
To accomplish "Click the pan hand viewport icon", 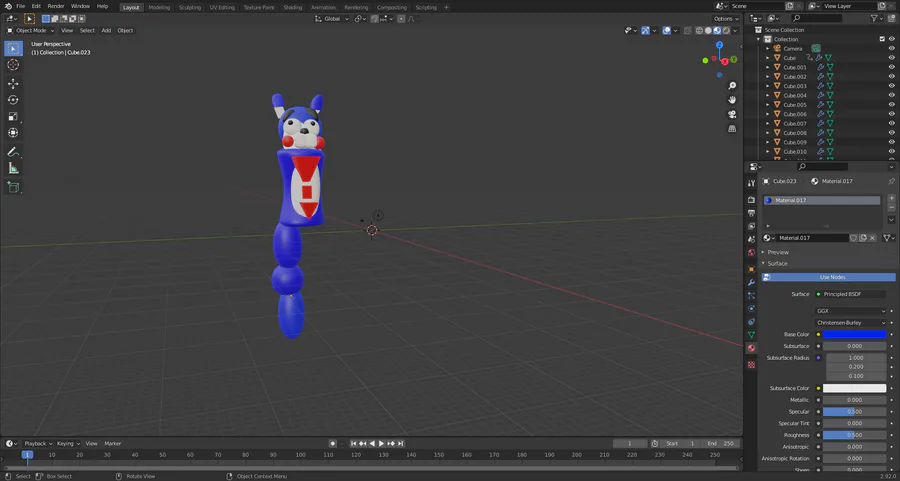I will pos(732,100).
